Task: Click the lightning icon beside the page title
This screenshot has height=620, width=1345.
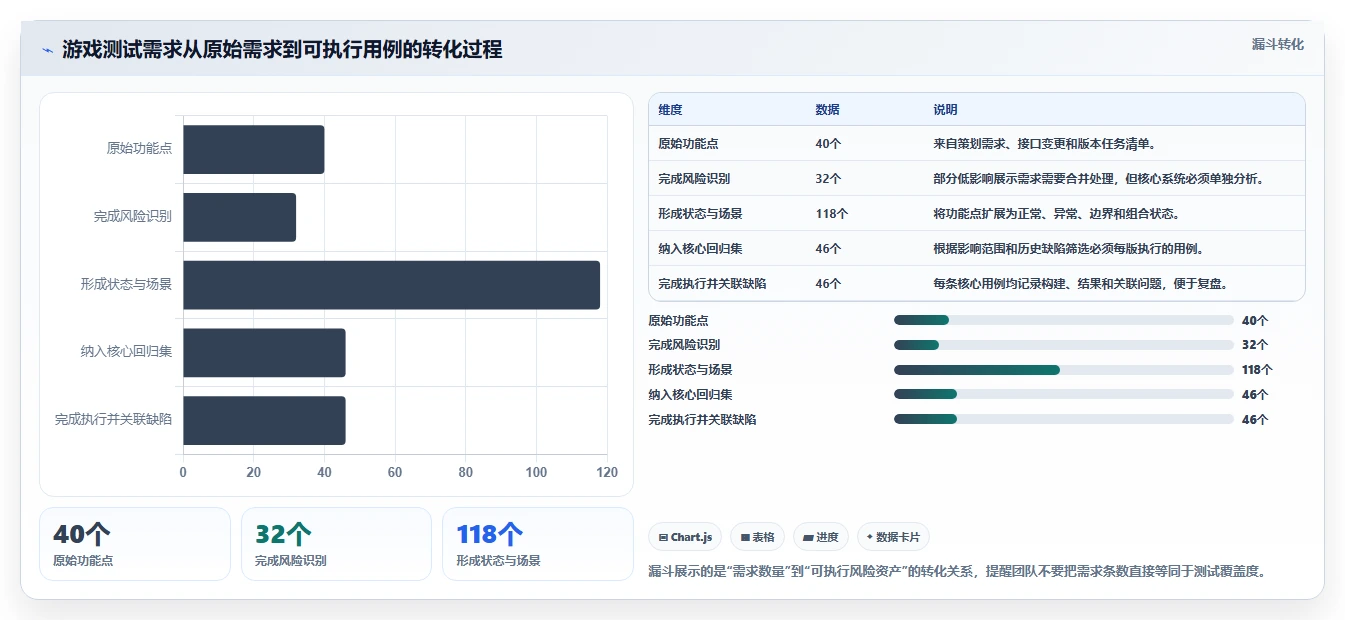Action: click(x=47, y=50)
